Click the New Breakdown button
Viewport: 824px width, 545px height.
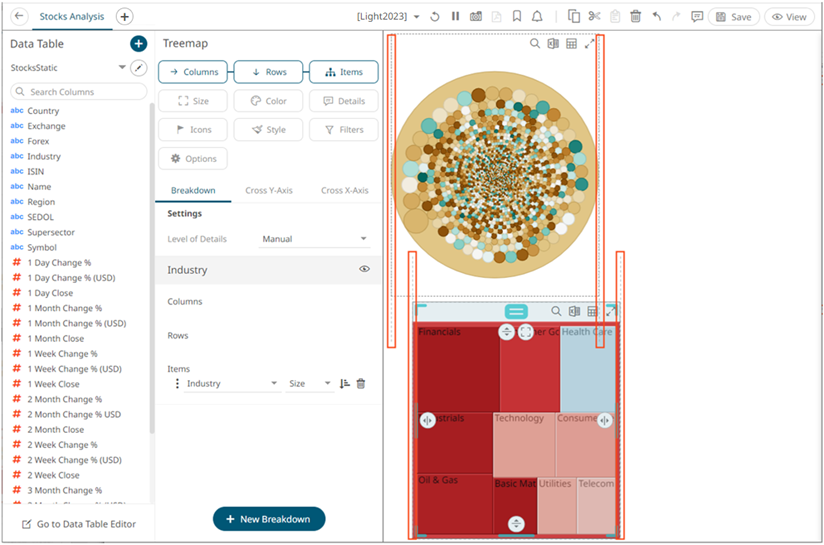click(x=269, y=519)
